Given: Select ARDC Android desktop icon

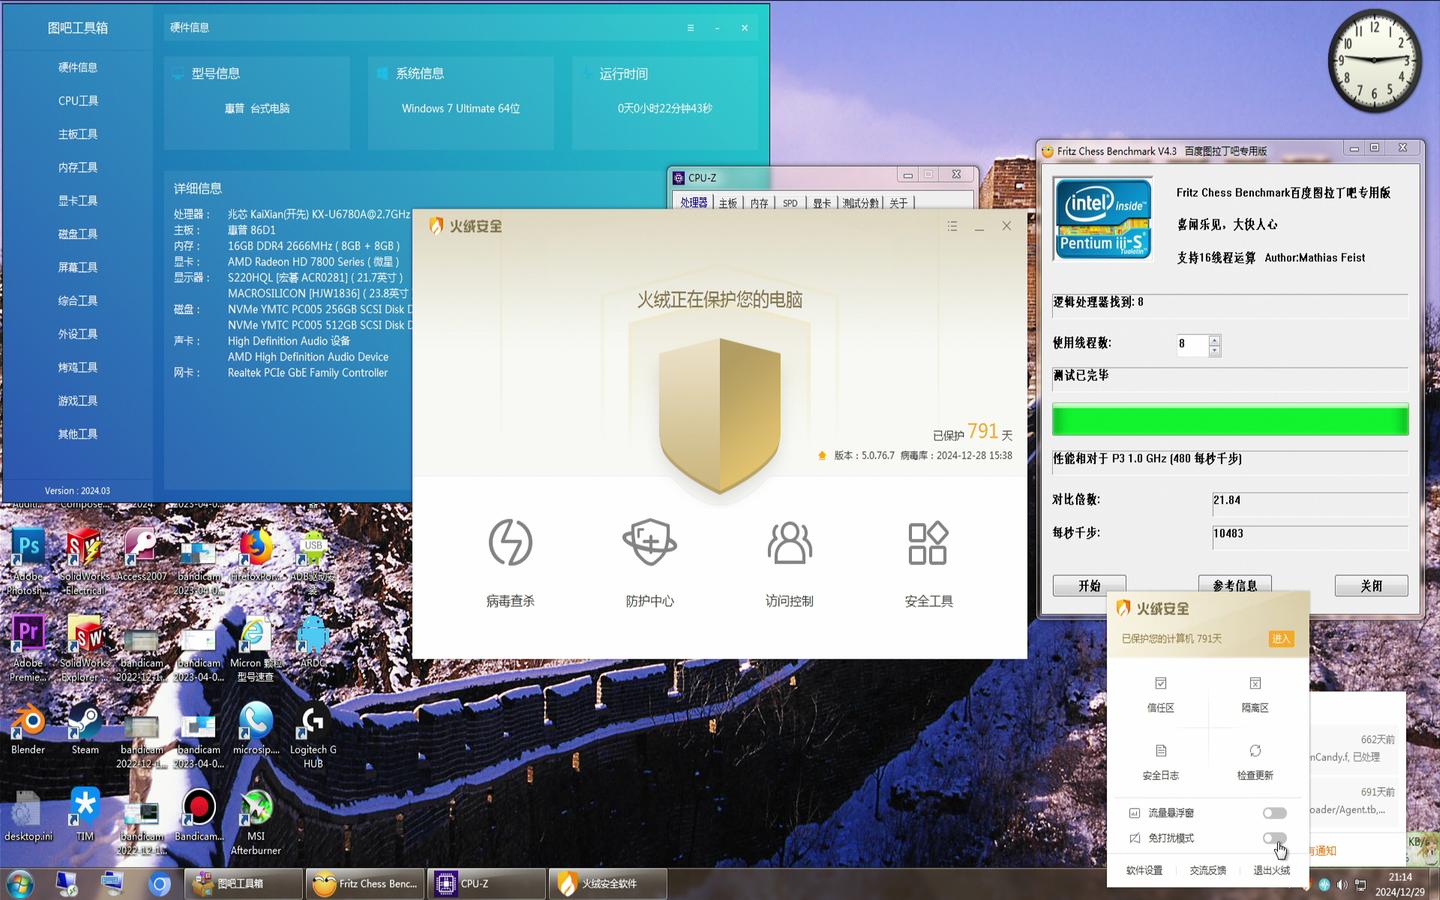Looking at the screenshot, I should coord(313,643).
